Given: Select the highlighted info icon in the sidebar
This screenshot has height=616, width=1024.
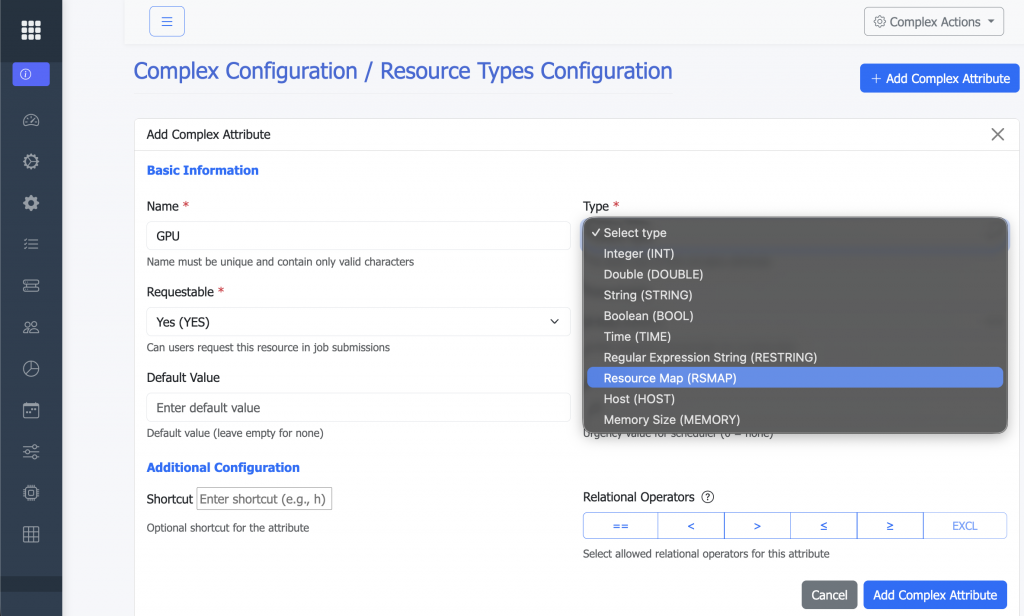Looking at the screenshot, I should [31, 74].
